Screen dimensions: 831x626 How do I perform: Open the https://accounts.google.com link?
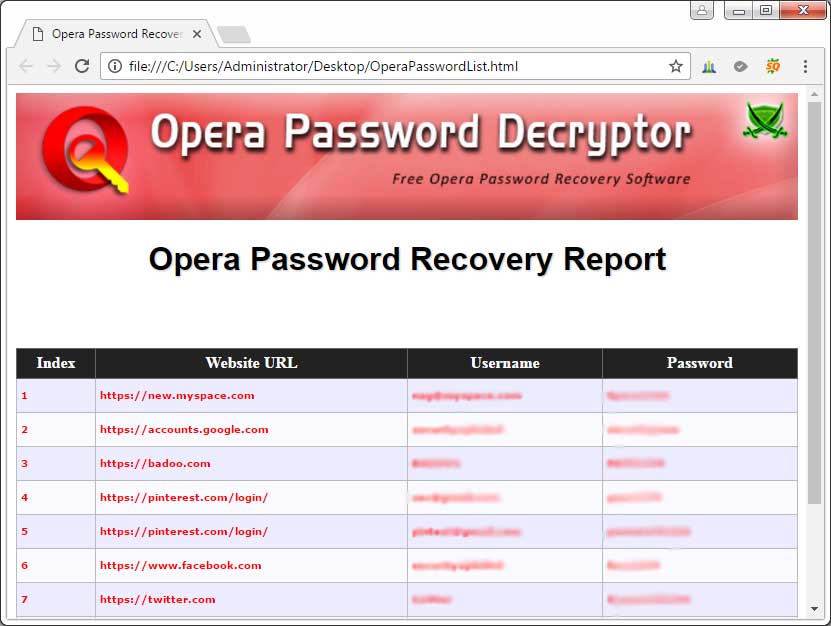[x=184, y=430]
